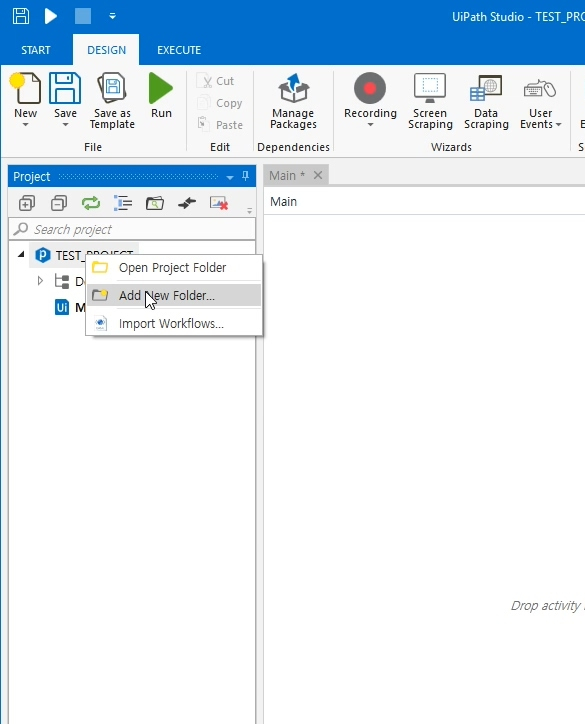Click the Copy command
The image size is (585, 724).
(220, 103)
